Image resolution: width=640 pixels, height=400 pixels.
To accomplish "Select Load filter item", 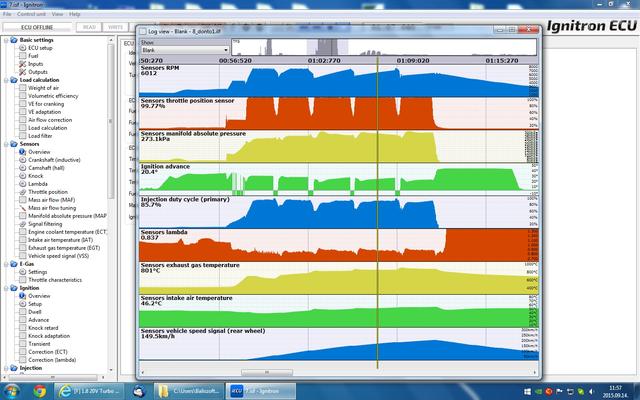I will [x=40, y=136].
